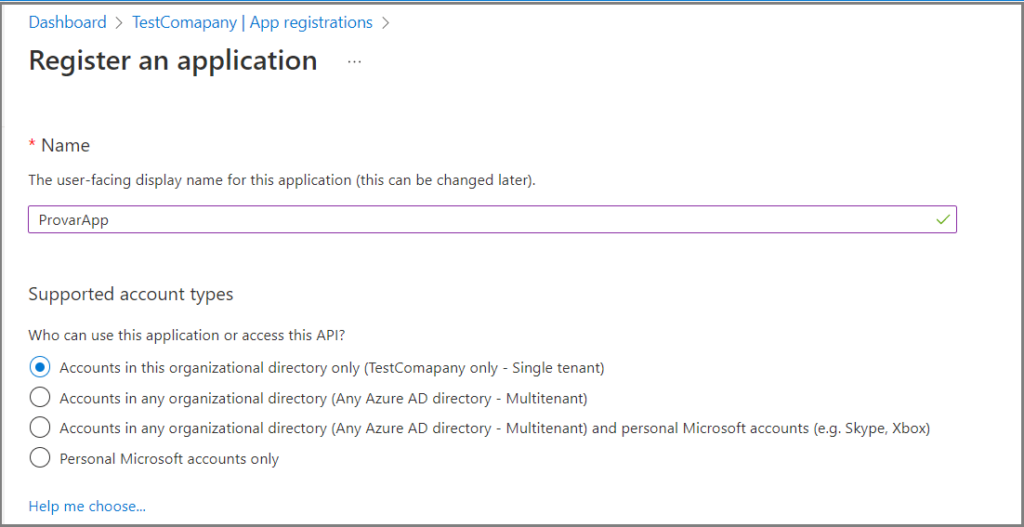This screenshot has height=527, width=1024.
Task: Click the green validation checkmark in Name field
Action: 942,219
